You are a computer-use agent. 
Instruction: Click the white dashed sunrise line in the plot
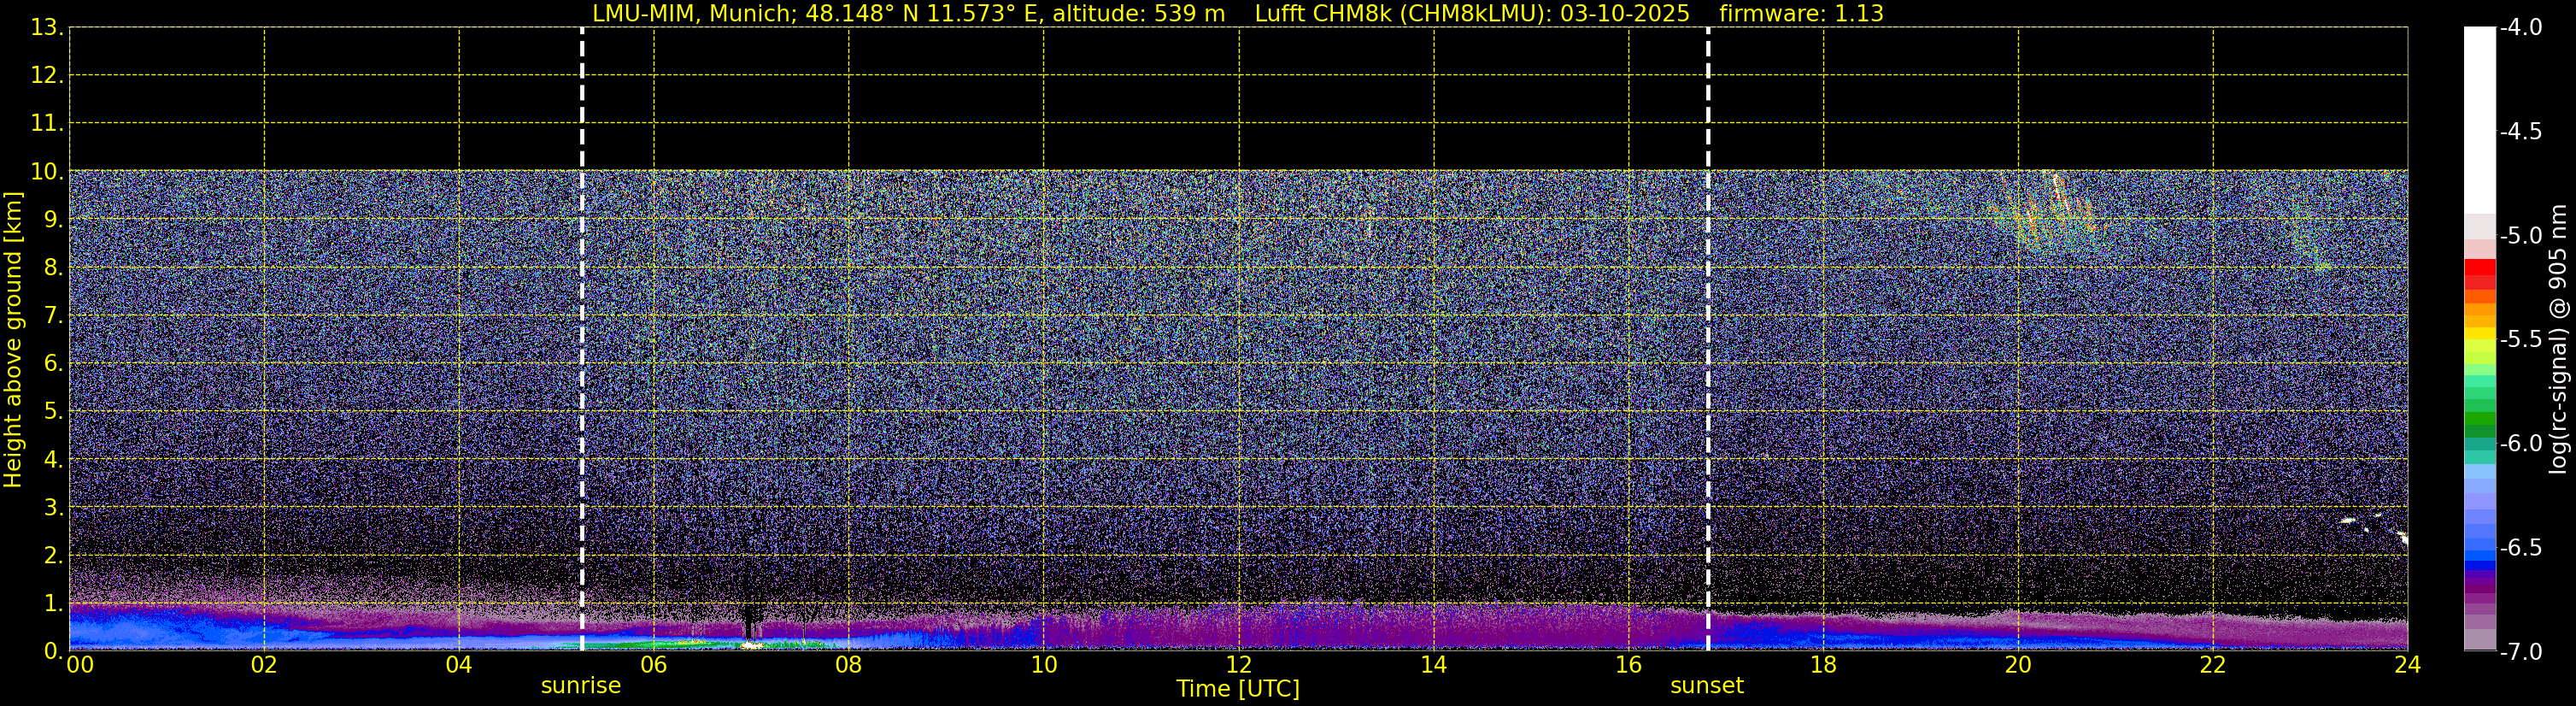tap(582, 339)
